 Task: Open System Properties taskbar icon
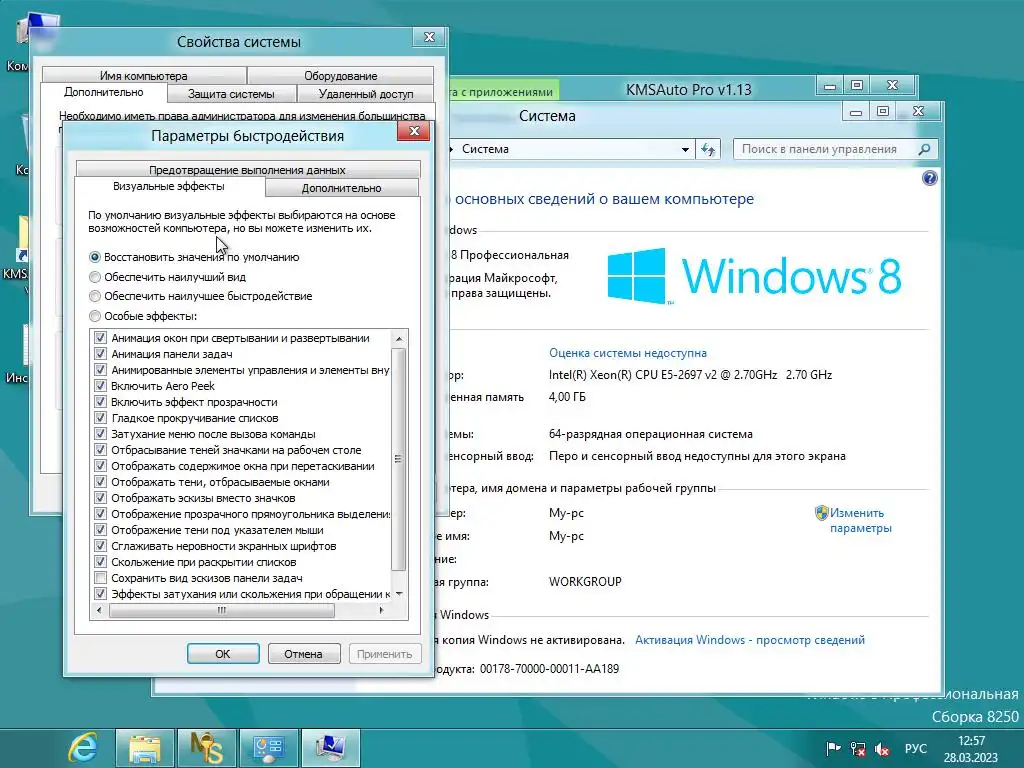(330, 748)
